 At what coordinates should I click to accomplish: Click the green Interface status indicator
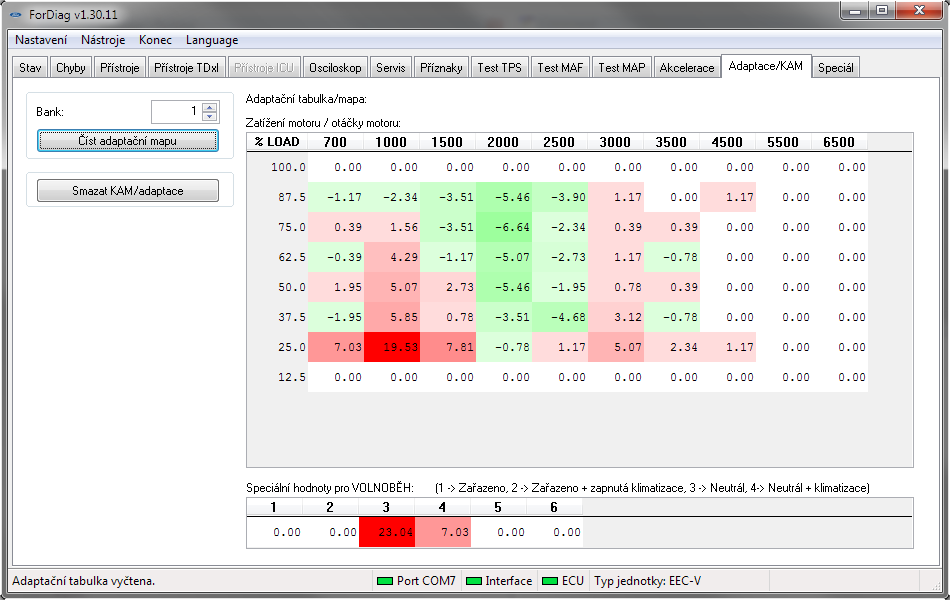pyautogui.click(x=474, y=581)
